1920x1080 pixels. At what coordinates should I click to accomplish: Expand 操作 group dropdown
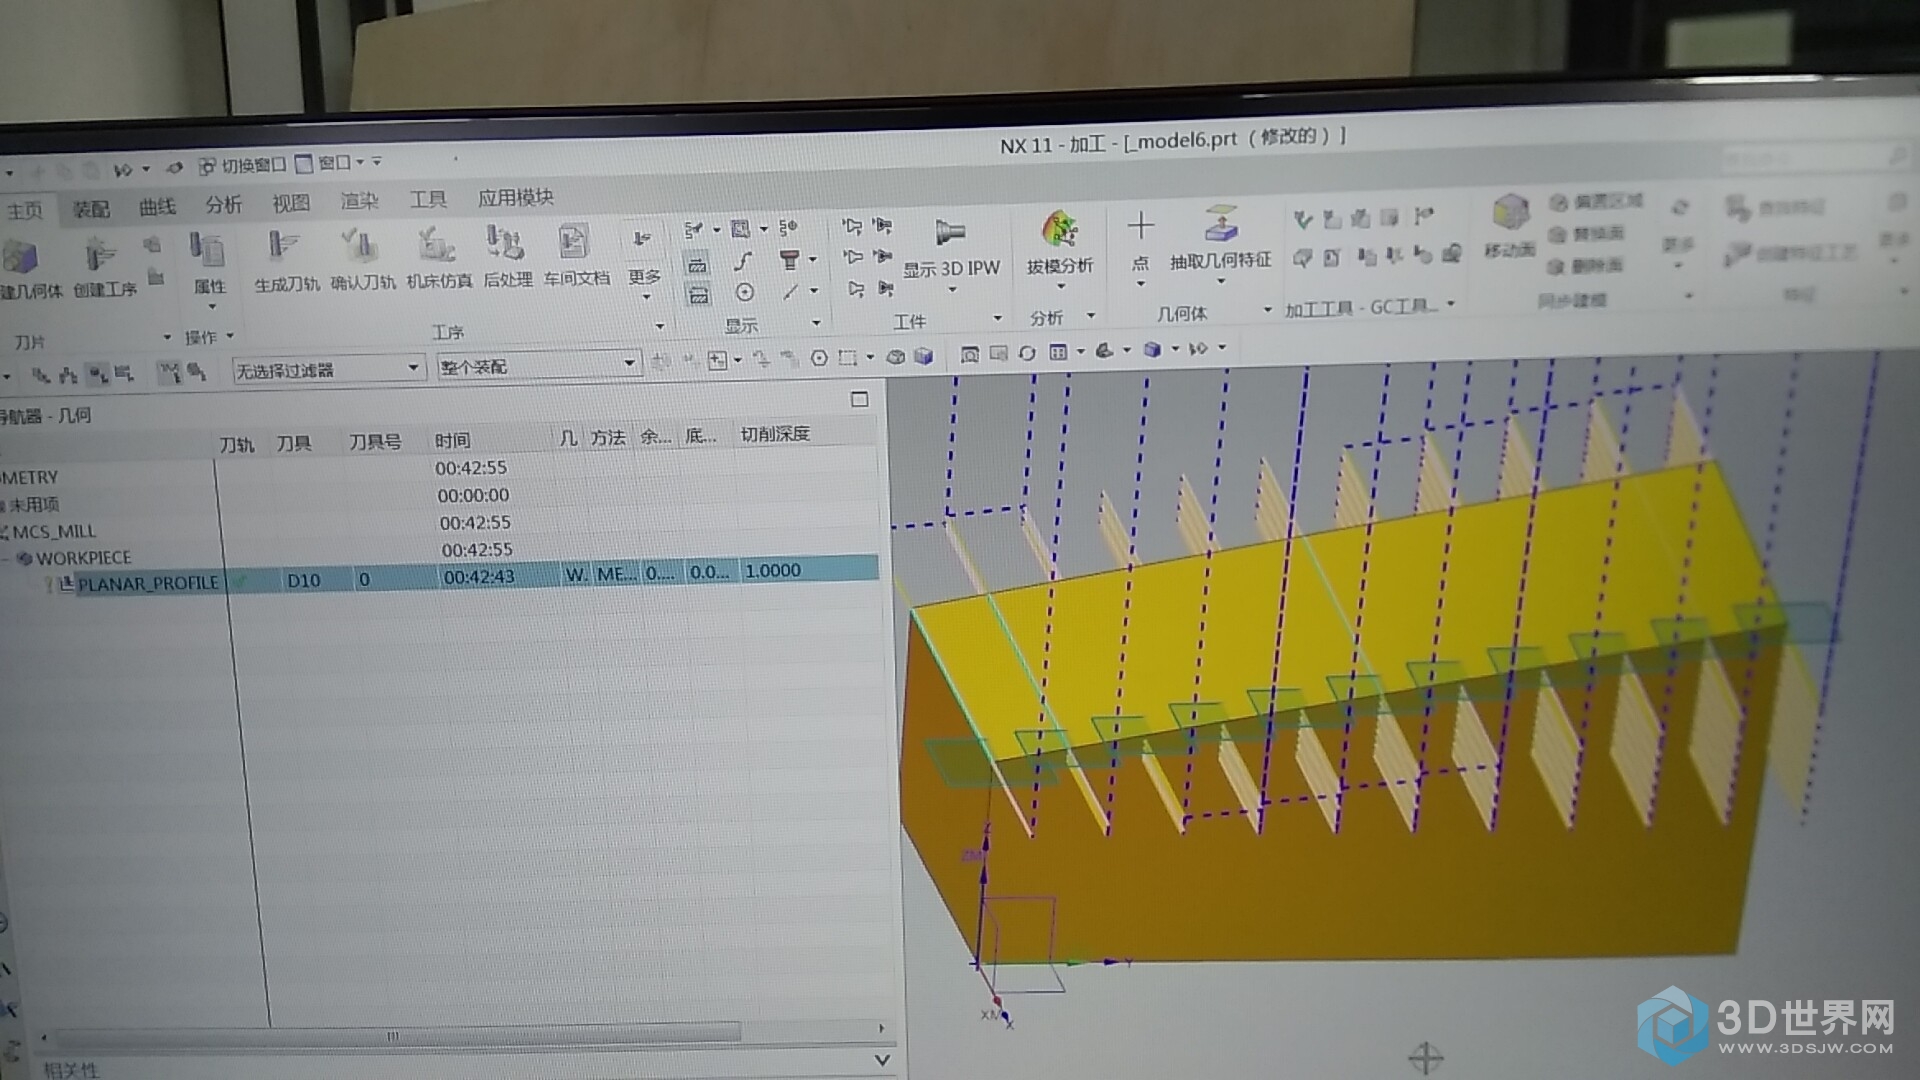point(230,336)
